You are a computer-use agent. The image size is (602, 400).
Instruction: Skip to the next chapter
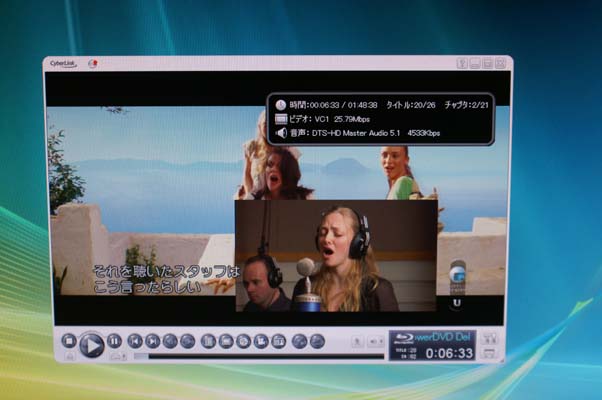152,341
